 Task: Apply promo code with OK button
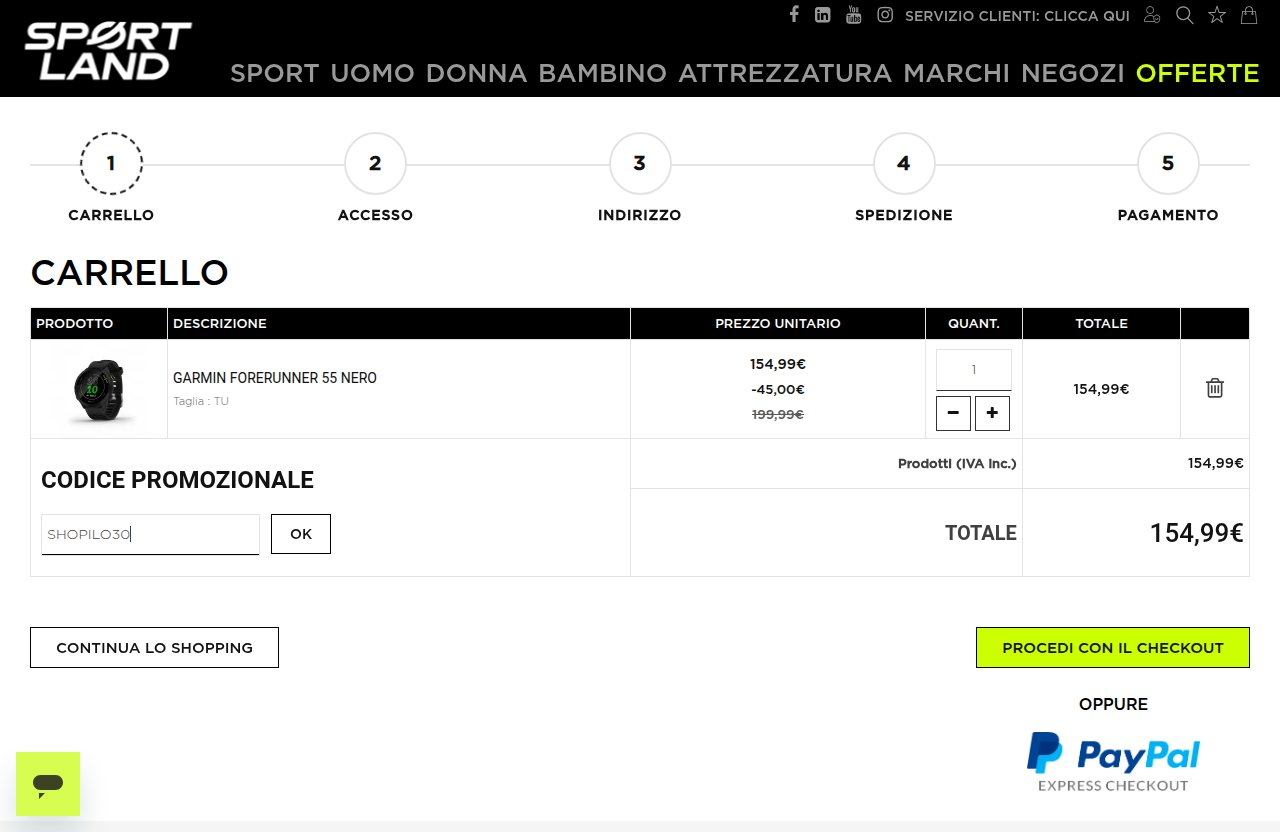(301, 534)
